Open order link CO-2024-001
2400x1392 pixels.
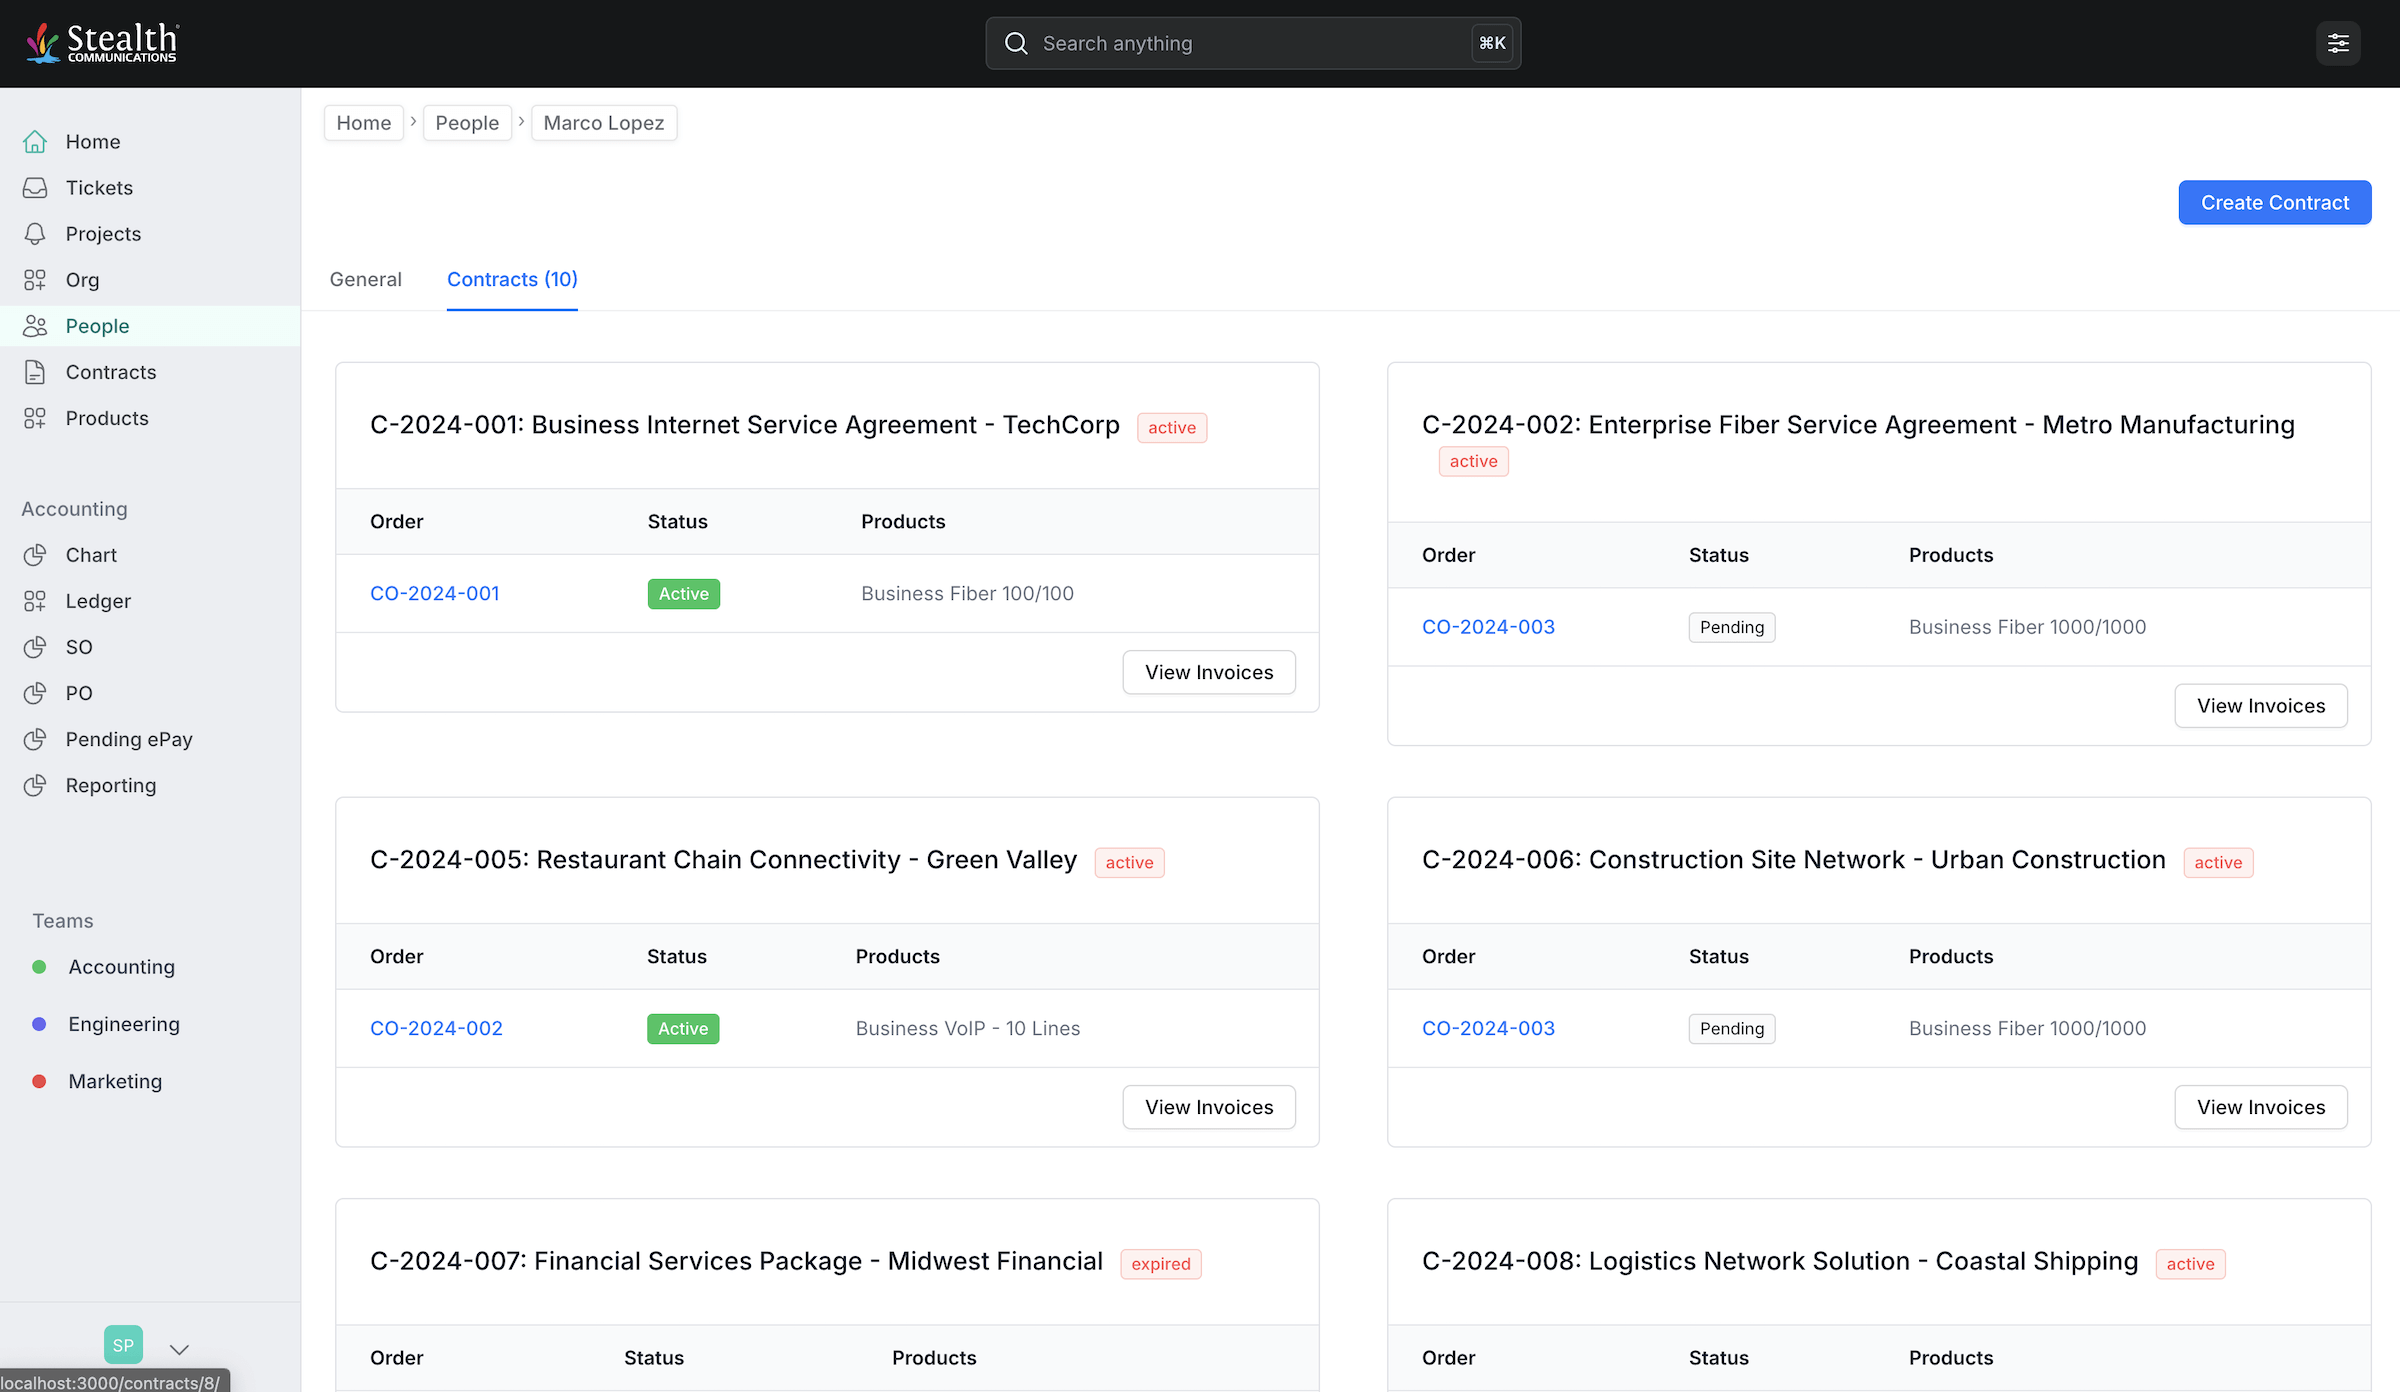[x=434, y=593]
